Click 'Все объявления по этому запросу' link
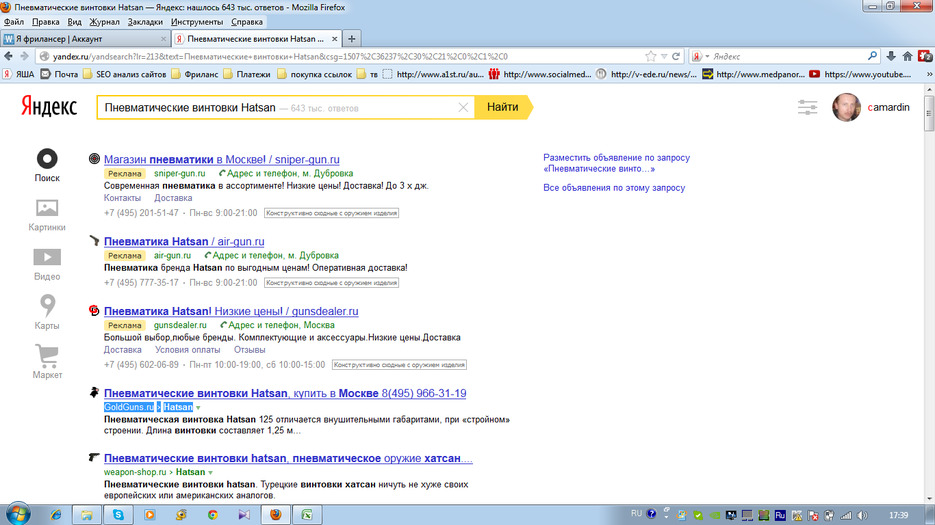Viewport: 935px width, 525px height. click(x=614, y=187)
